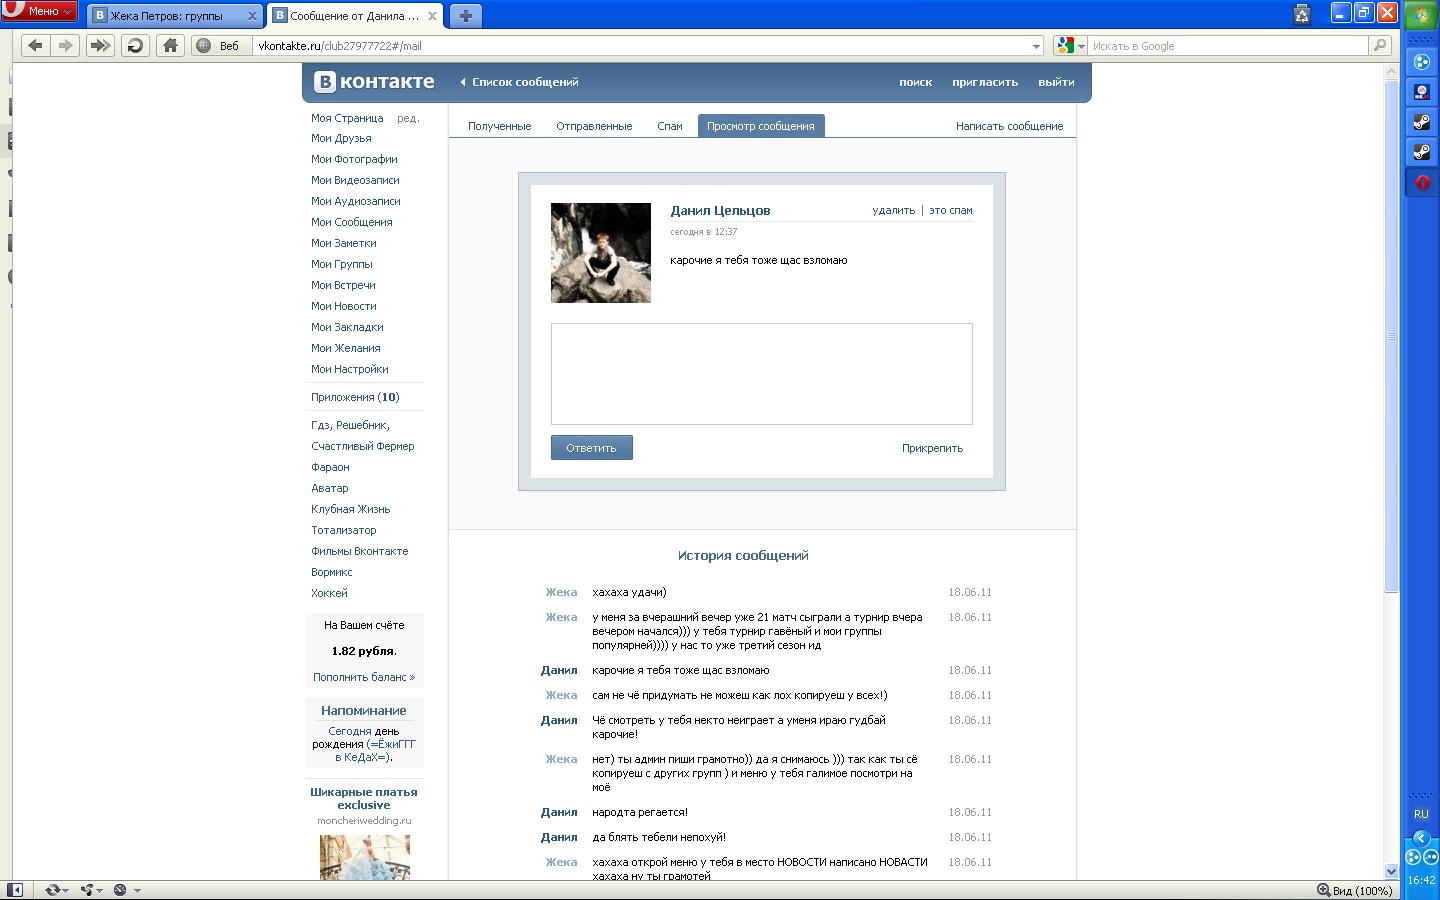Open Мои Фотографии in the sidebar
The height and width of the screenshot is (900, 1440).
(354, 159)
